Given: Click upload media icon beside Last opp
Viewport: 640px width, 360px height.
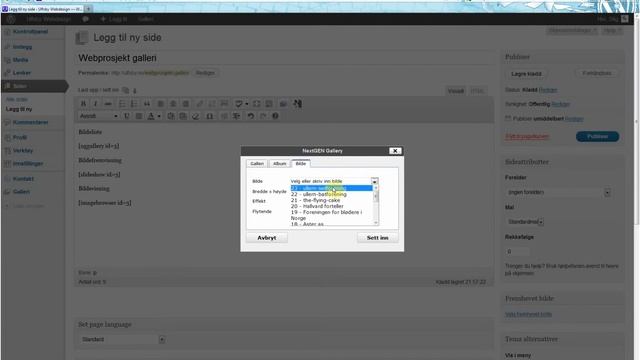Looking at the screenshot, I should (x=126, y=90).
